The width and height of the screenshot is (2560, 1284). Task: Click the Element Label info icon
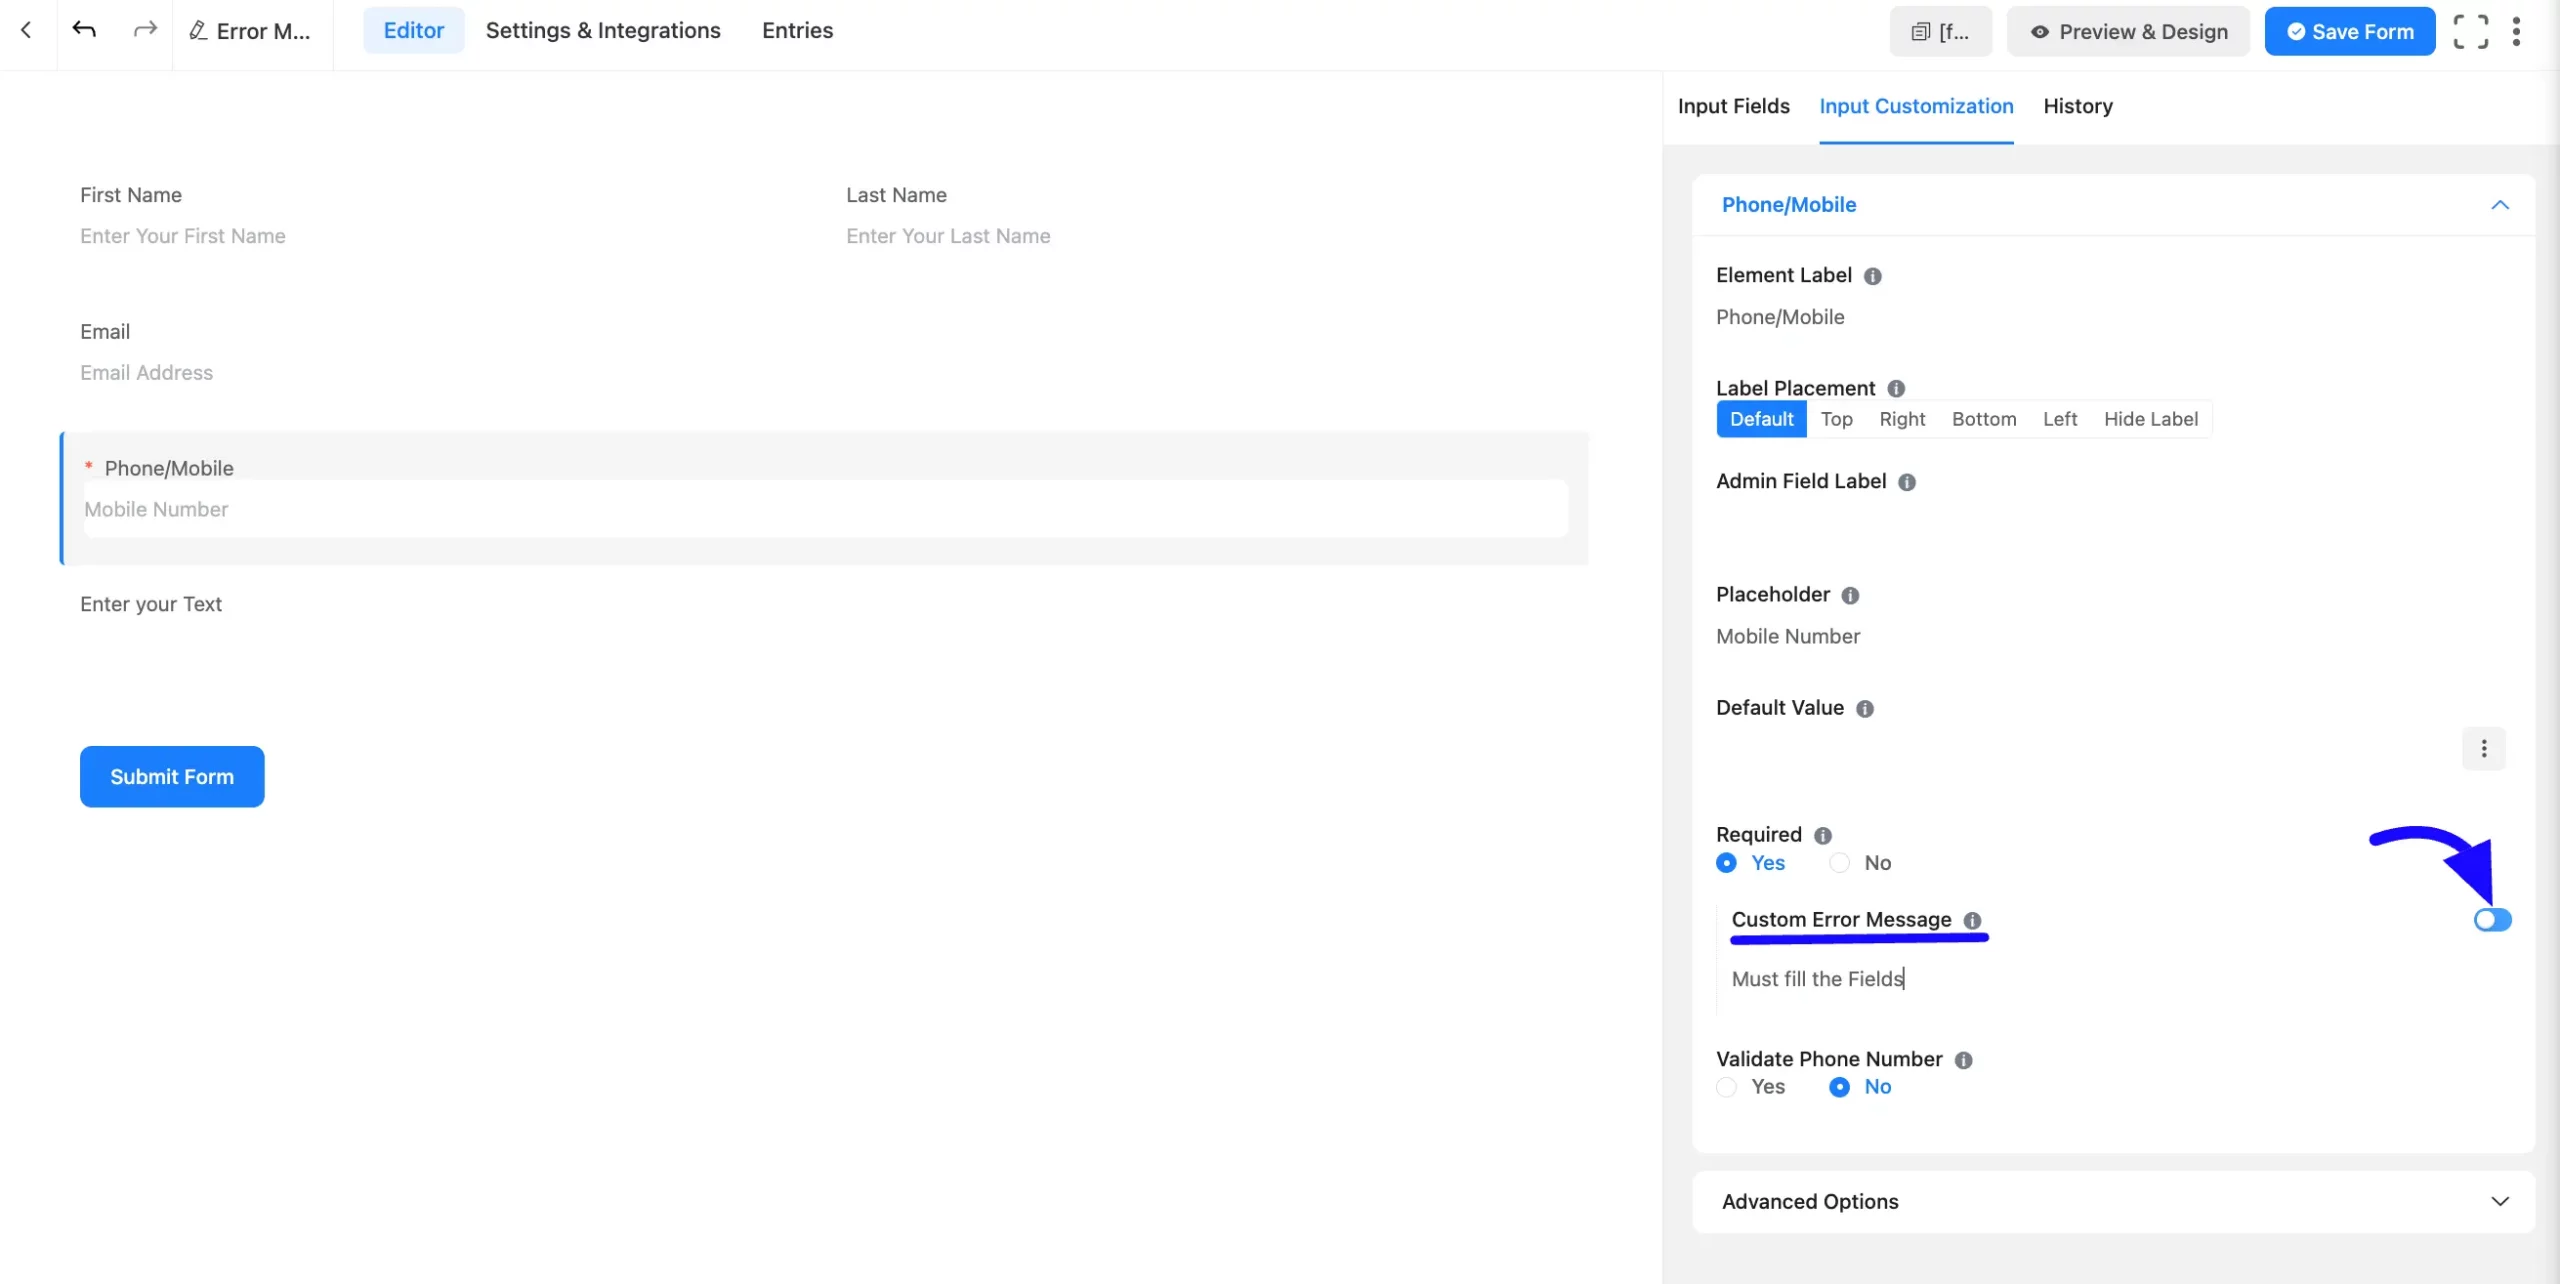(x=1872, y=276)
